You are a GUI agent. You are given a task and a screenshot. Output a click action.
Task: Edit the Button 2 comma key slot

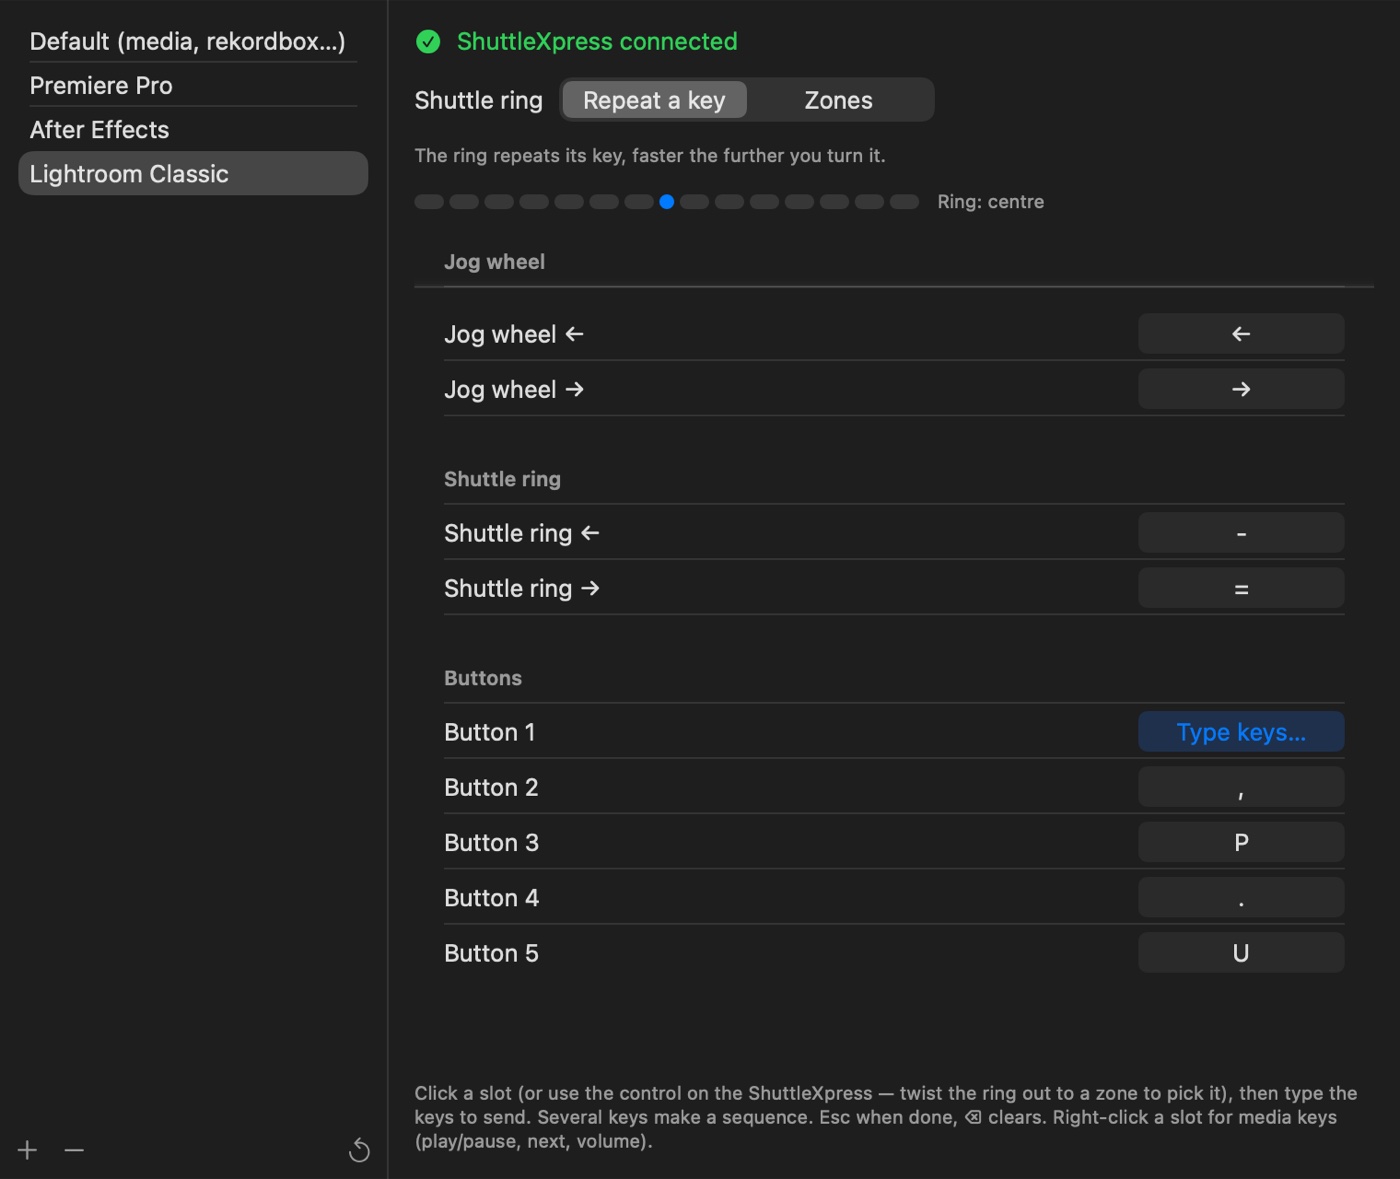click(x=1241, y=787)
